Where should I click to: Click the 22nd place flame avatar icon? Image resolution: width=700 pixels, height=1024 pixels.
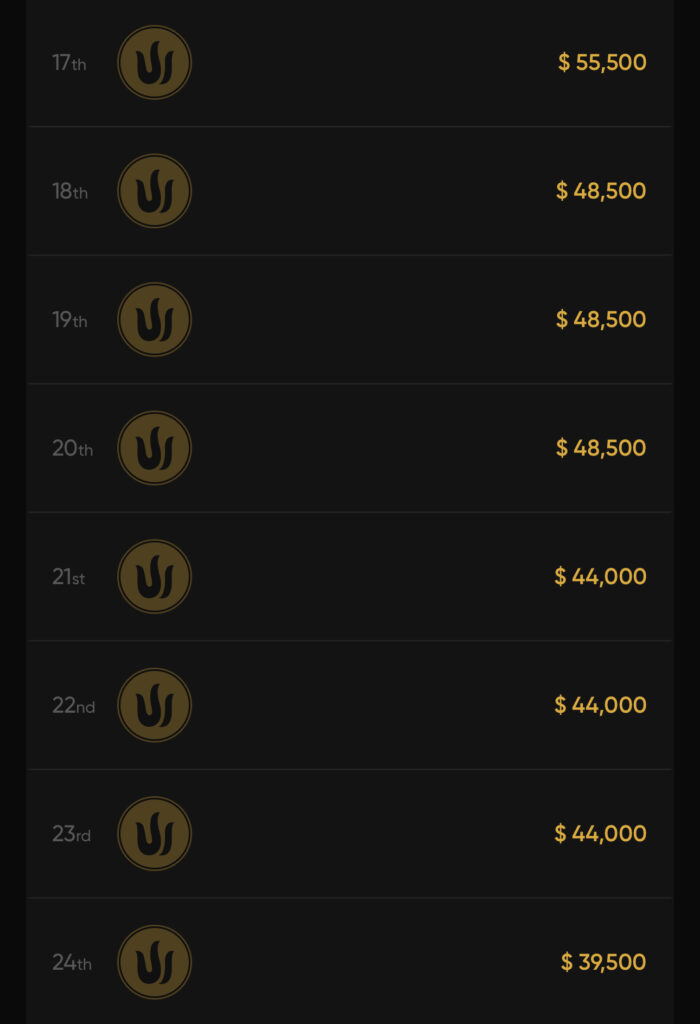click(154, 705)
